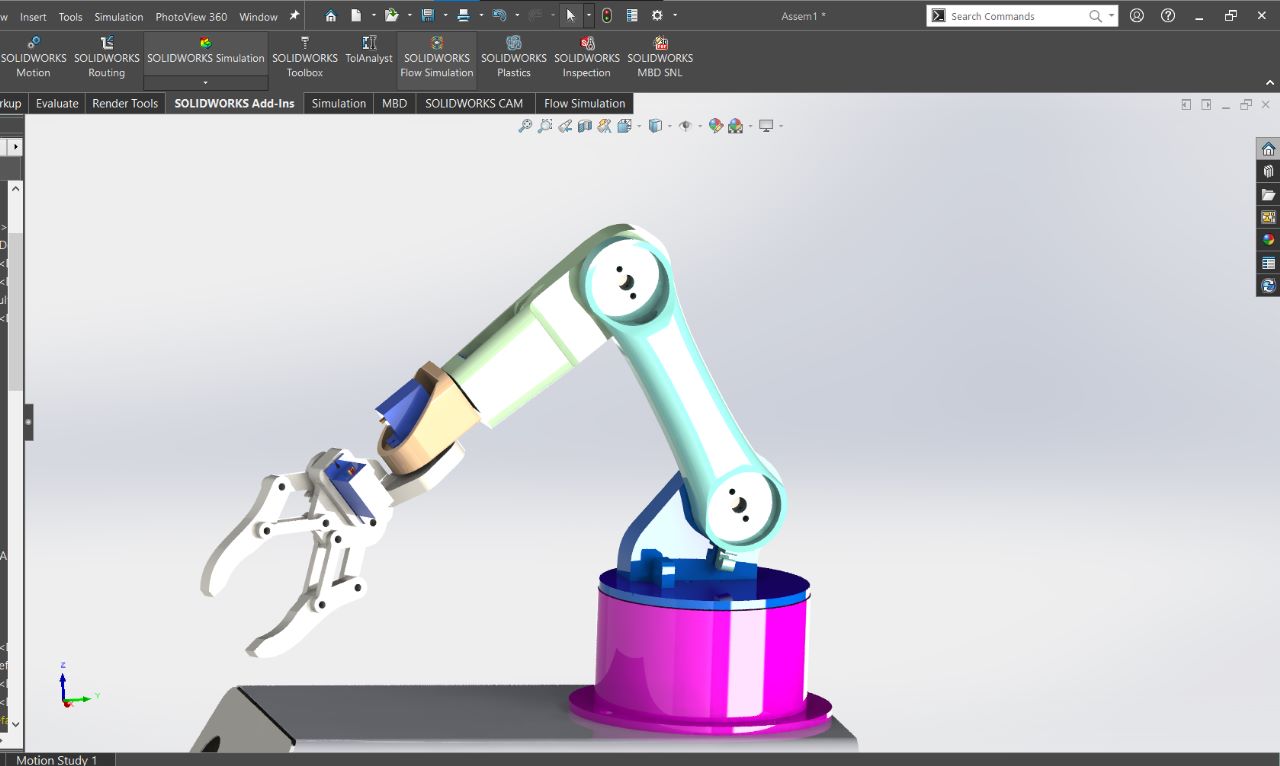Toggle the SOLIDWORKS Simulation add-in

(206, 52)
